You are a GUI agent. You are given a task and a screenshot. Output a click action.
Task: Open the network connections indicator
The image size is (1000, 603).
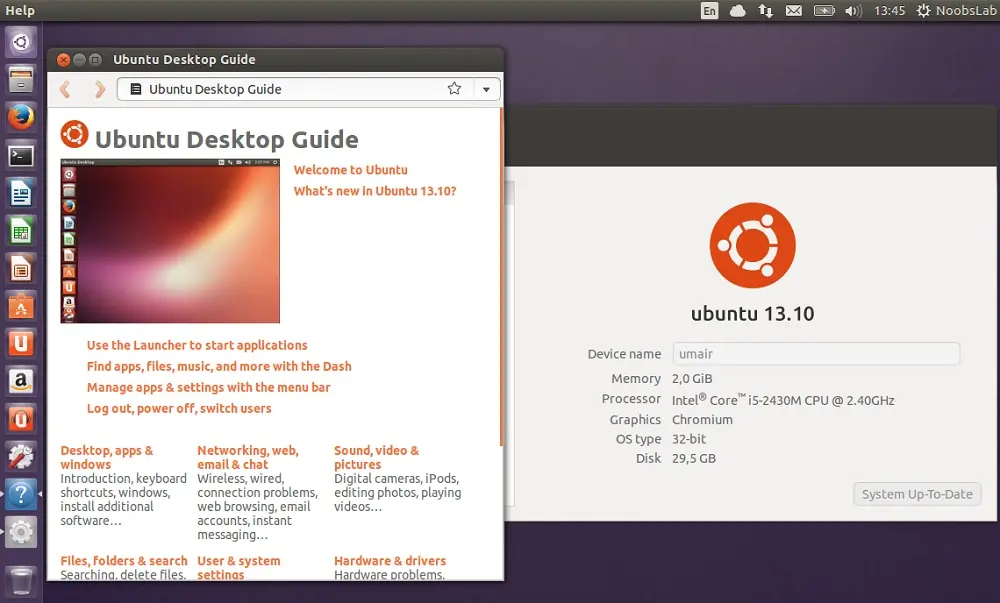pos(765,10)
